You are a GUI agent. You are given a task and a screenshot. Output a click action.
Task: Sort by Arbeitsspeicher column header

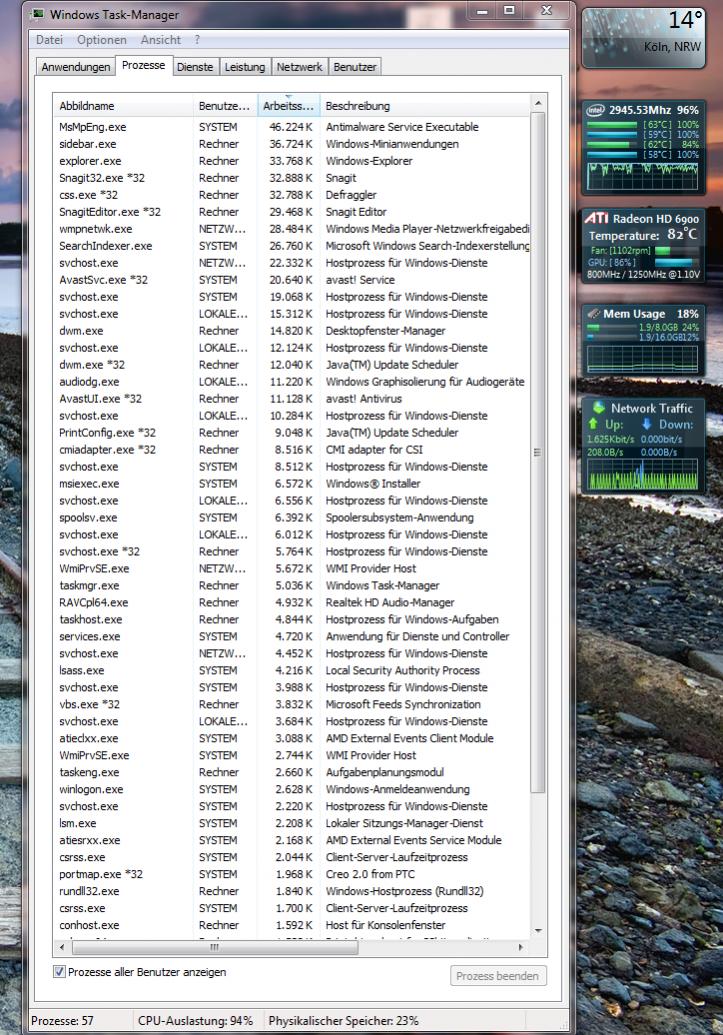[289, 106]
